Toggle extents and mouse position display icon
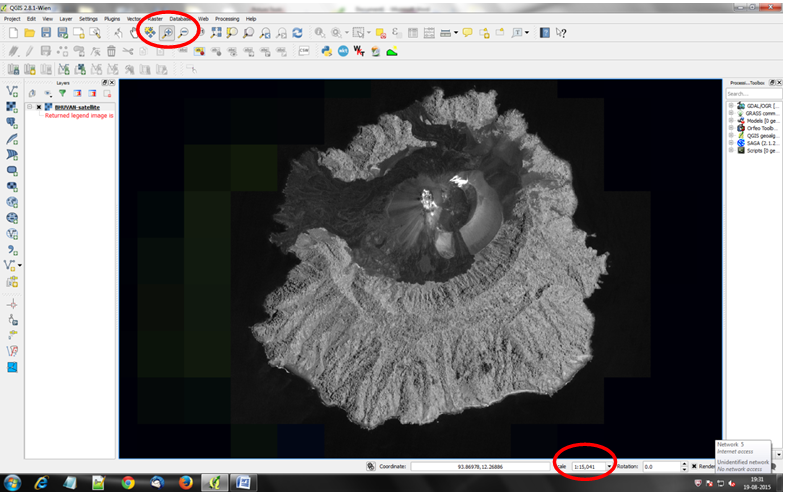This screenshot has height=495, width=787. click(x=371, y=466)
